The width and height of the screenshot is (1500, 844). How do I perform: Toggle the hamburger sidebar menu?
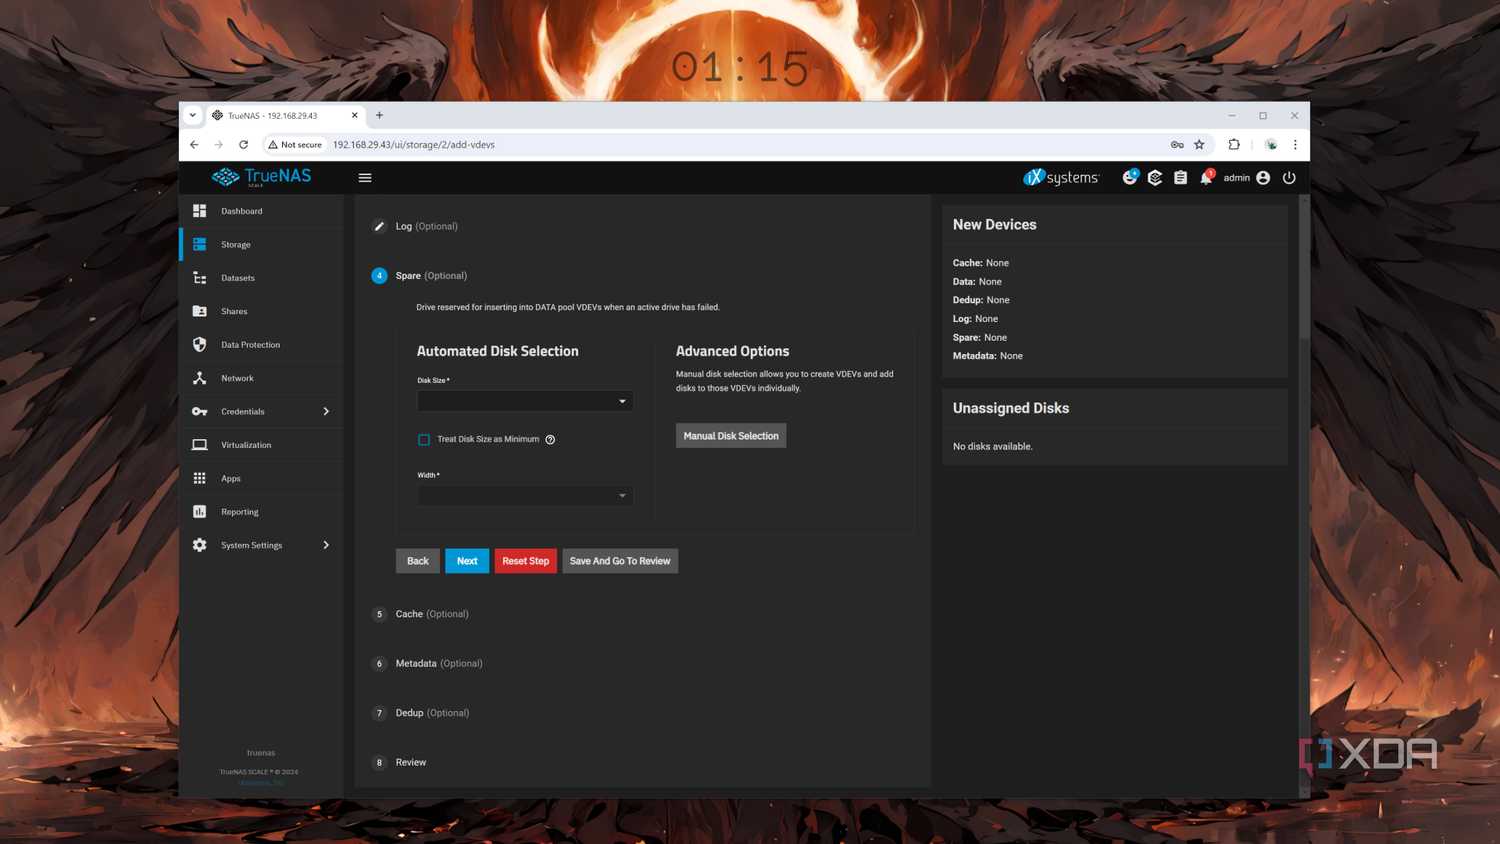pos(365,178)
